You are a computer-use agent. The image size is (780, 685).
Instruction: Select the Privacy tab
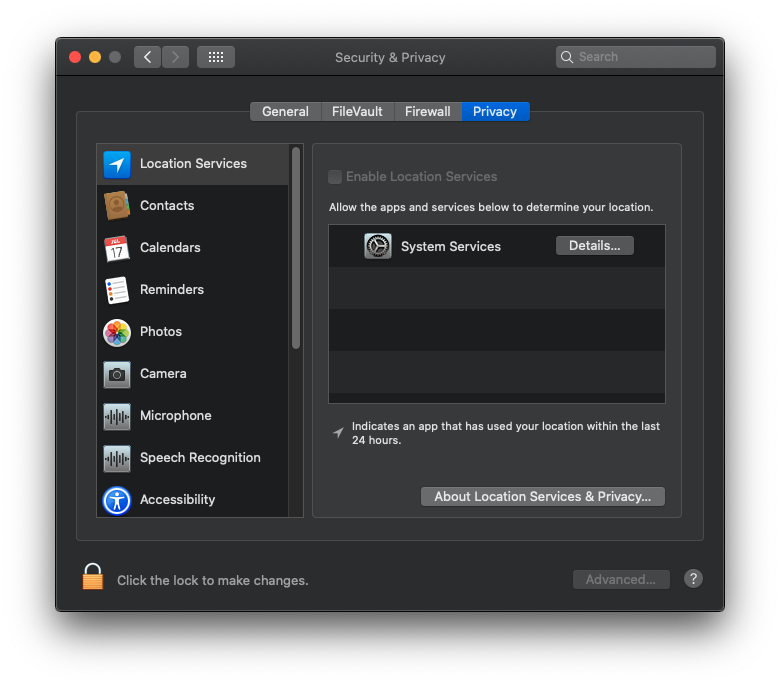pos(495,111)
